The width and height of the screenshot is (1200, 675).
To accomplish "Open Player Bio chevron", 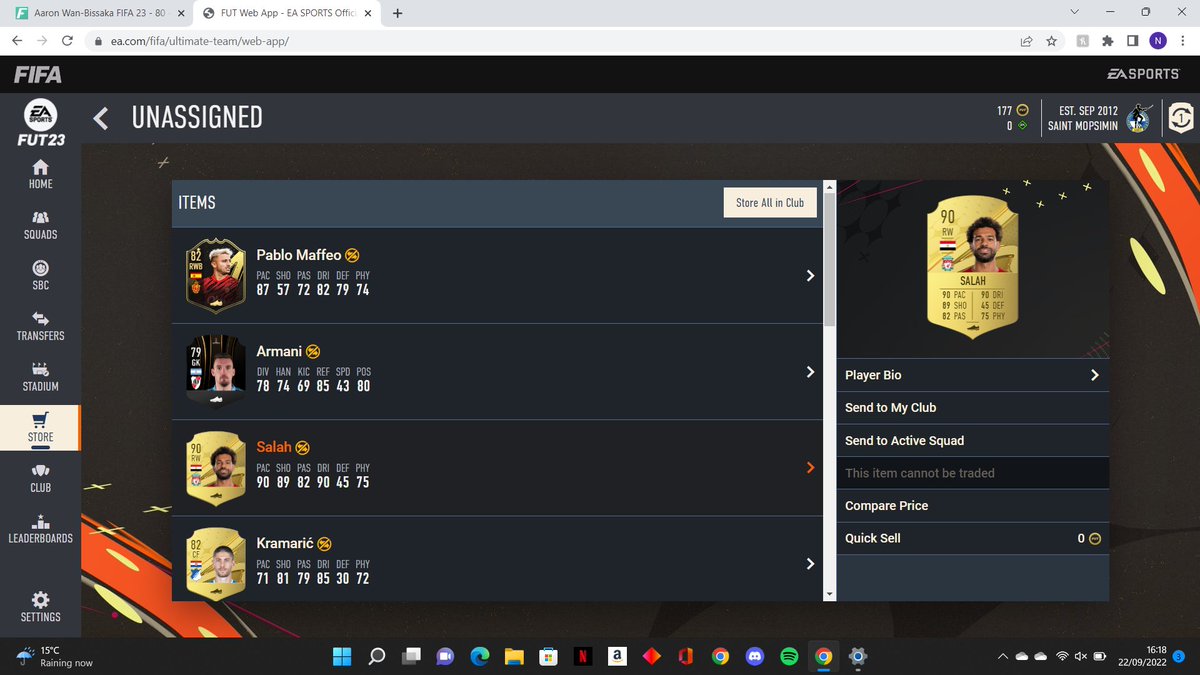I will coord(1094,375).
